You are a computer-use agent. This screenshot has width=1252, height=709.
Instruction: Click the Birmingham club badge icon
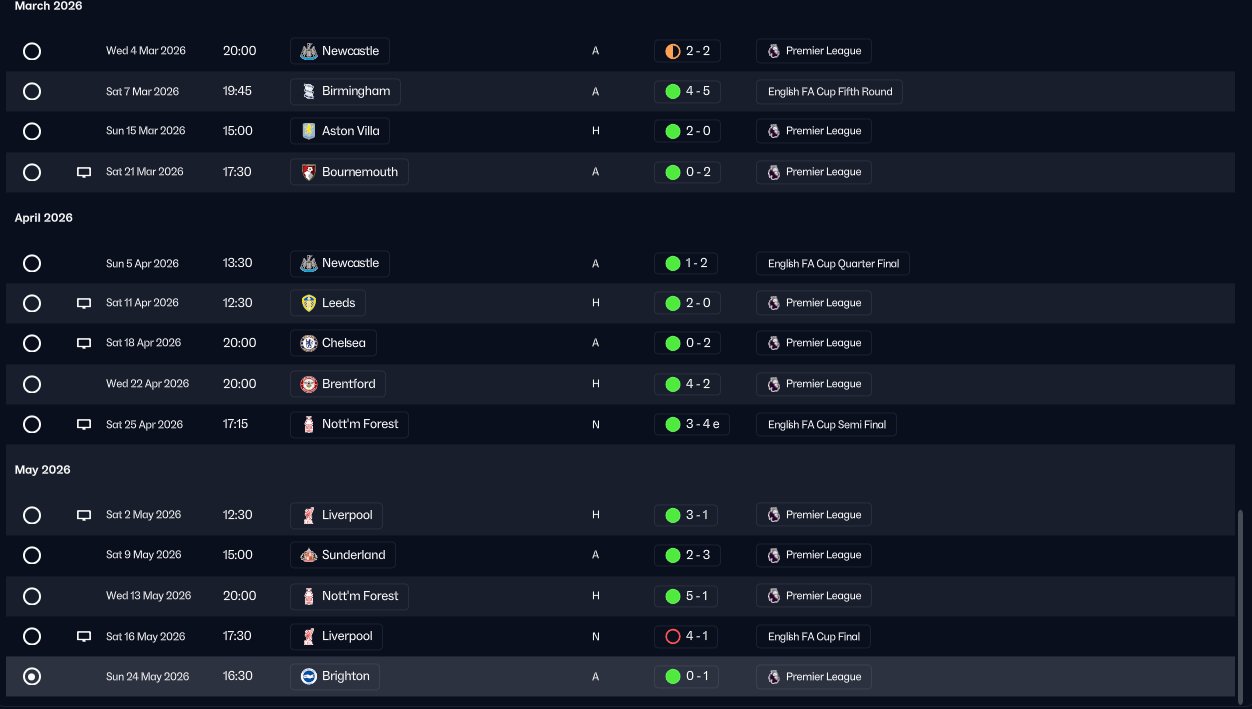pyautogui.click(x=309, y=92)
